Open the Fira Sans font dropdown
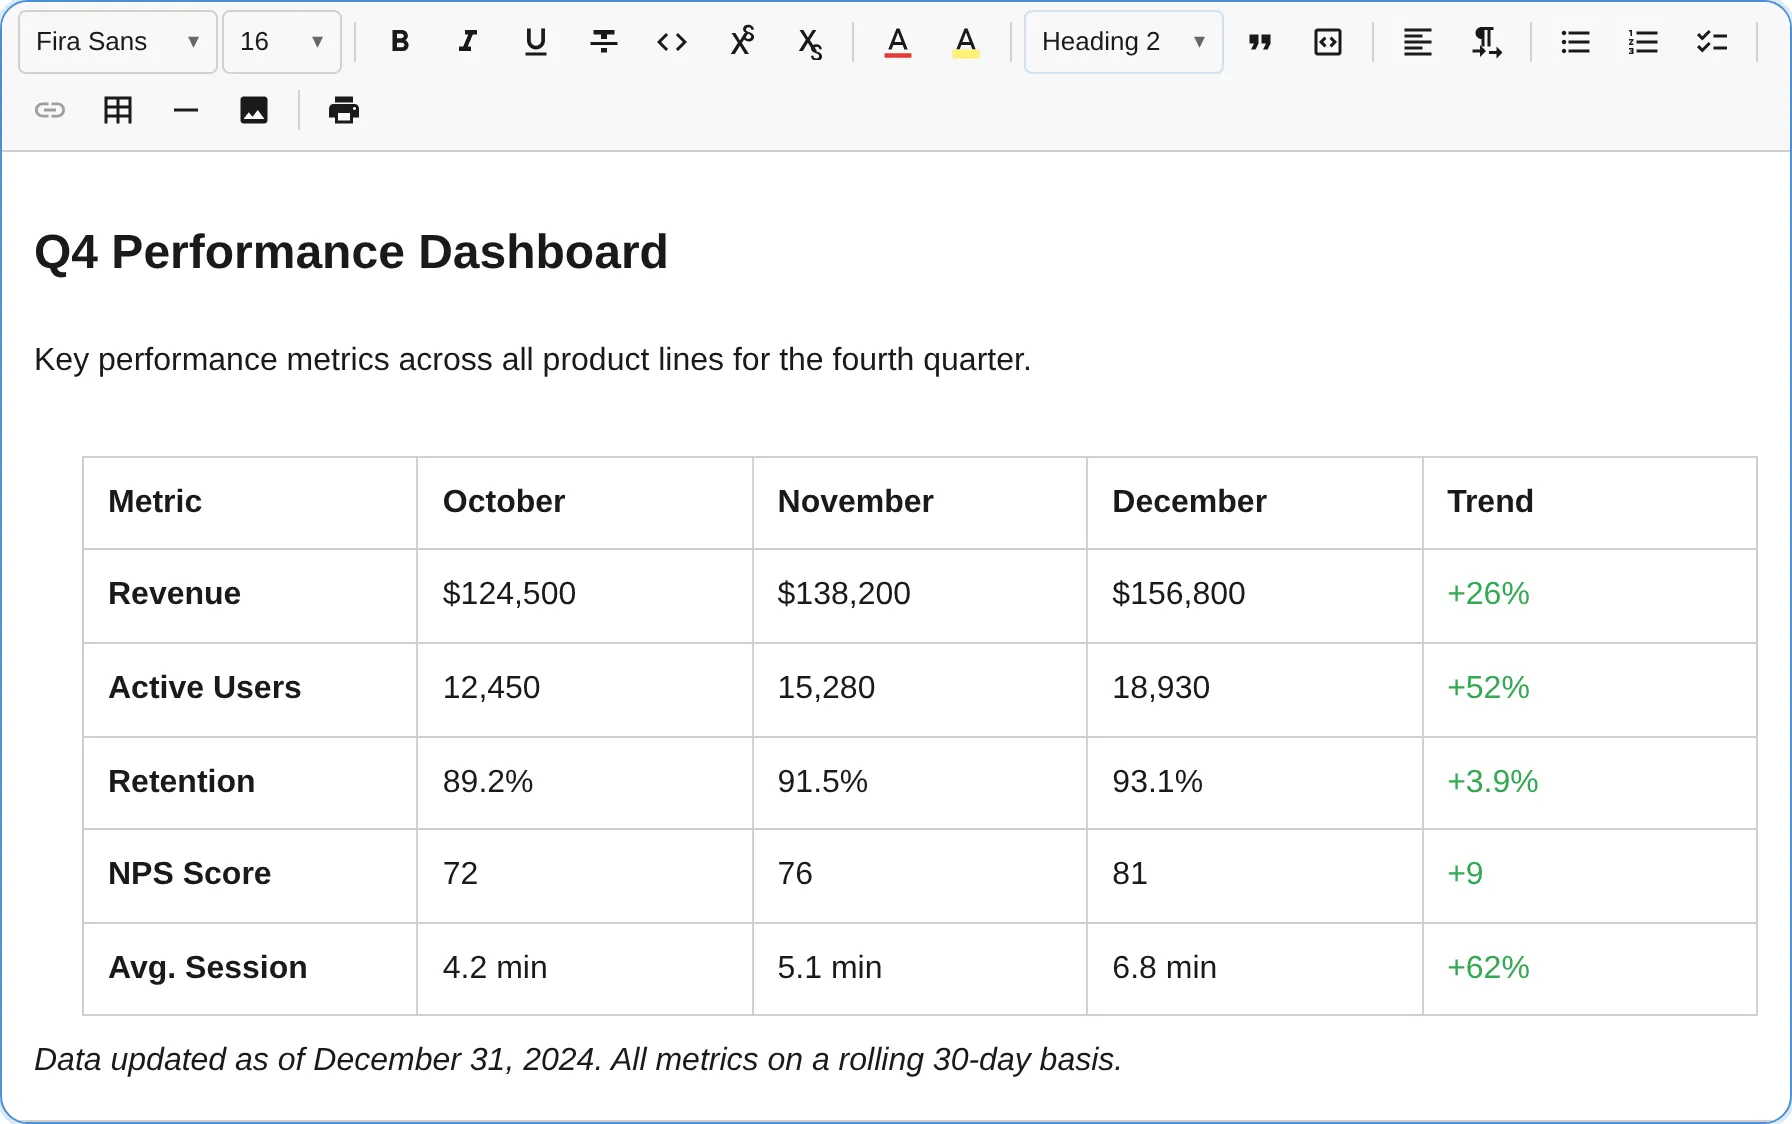The height and width of the screenshot is (1124, 1792). (118, 42)
